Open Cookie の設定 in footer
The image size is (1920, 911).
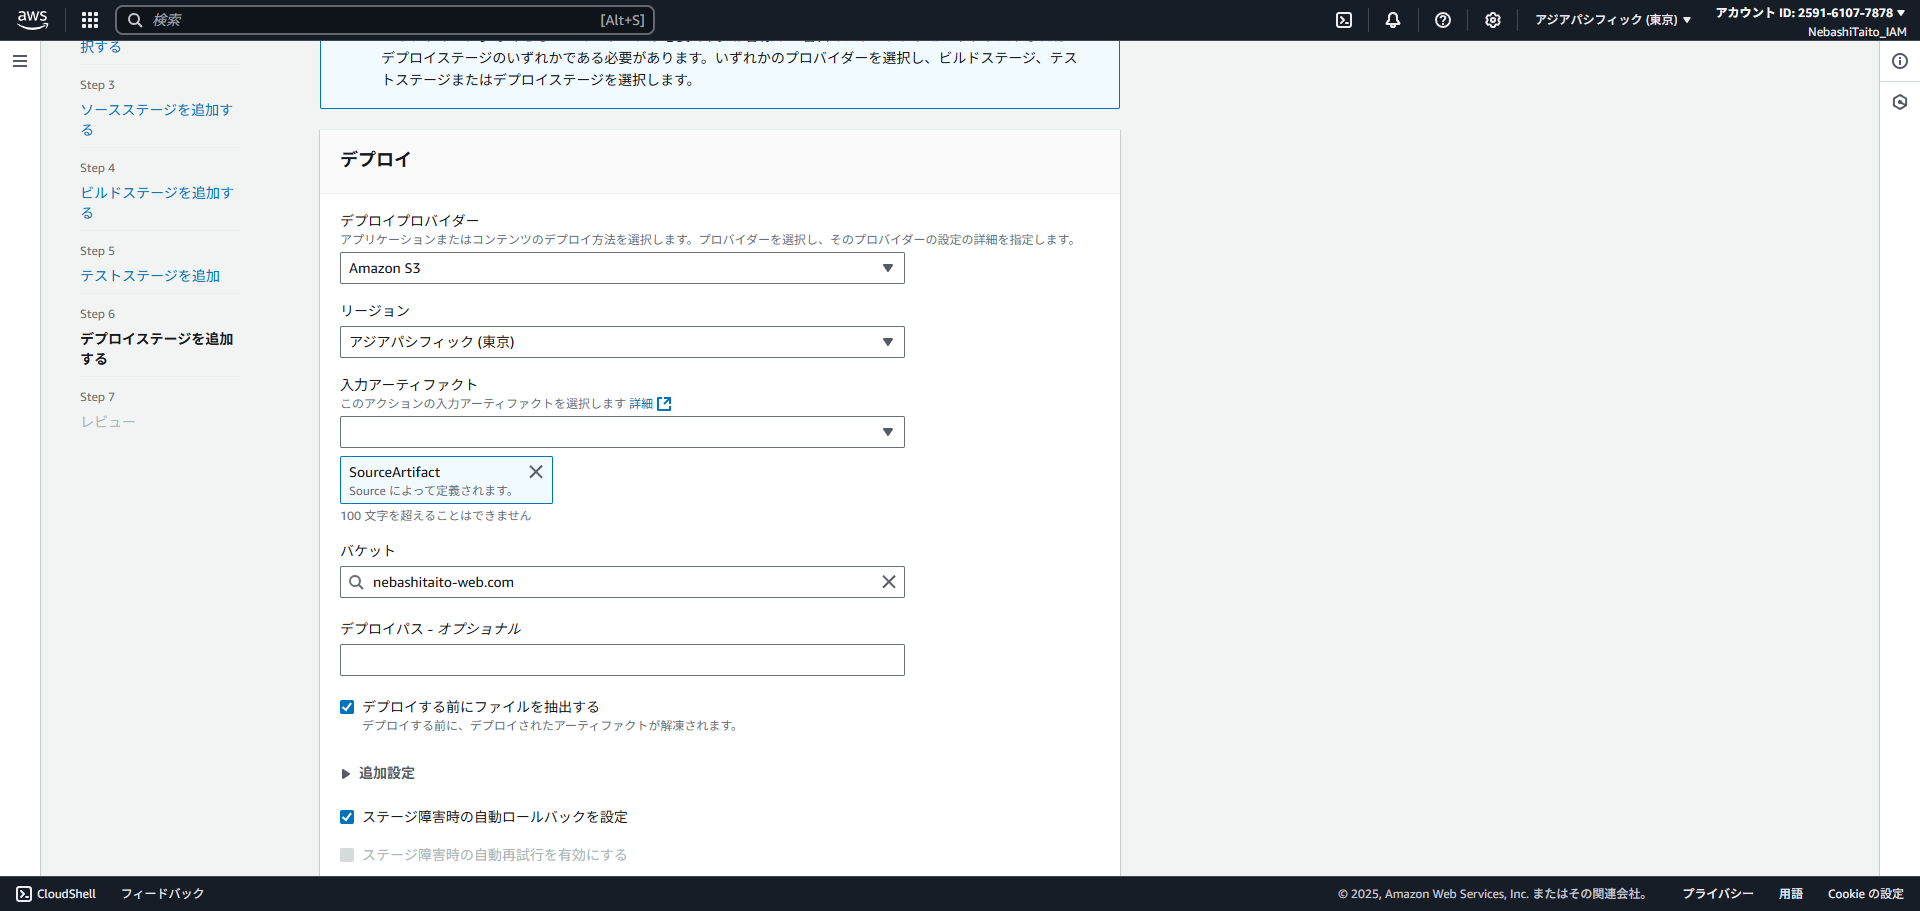coord(1866,894)
